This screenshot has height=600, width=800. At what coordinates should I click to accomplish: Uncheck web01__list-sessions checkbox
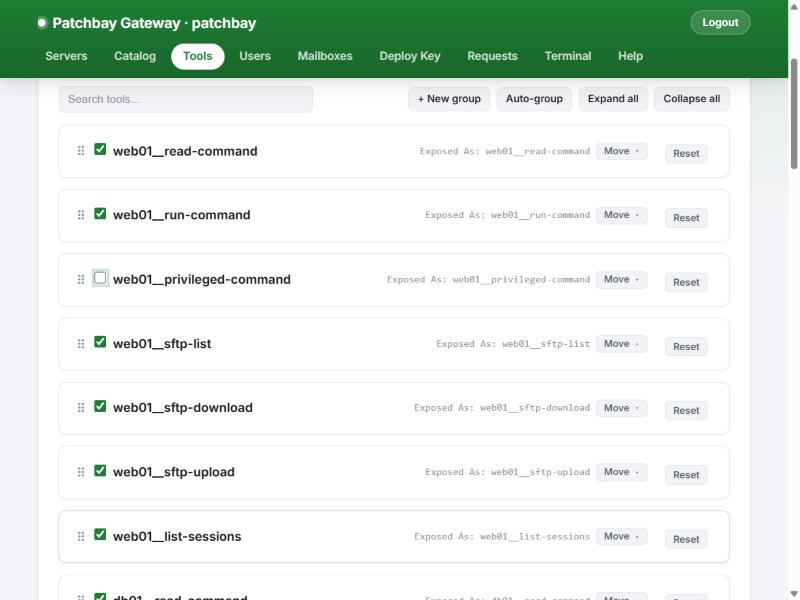click(x=100, y=534)
